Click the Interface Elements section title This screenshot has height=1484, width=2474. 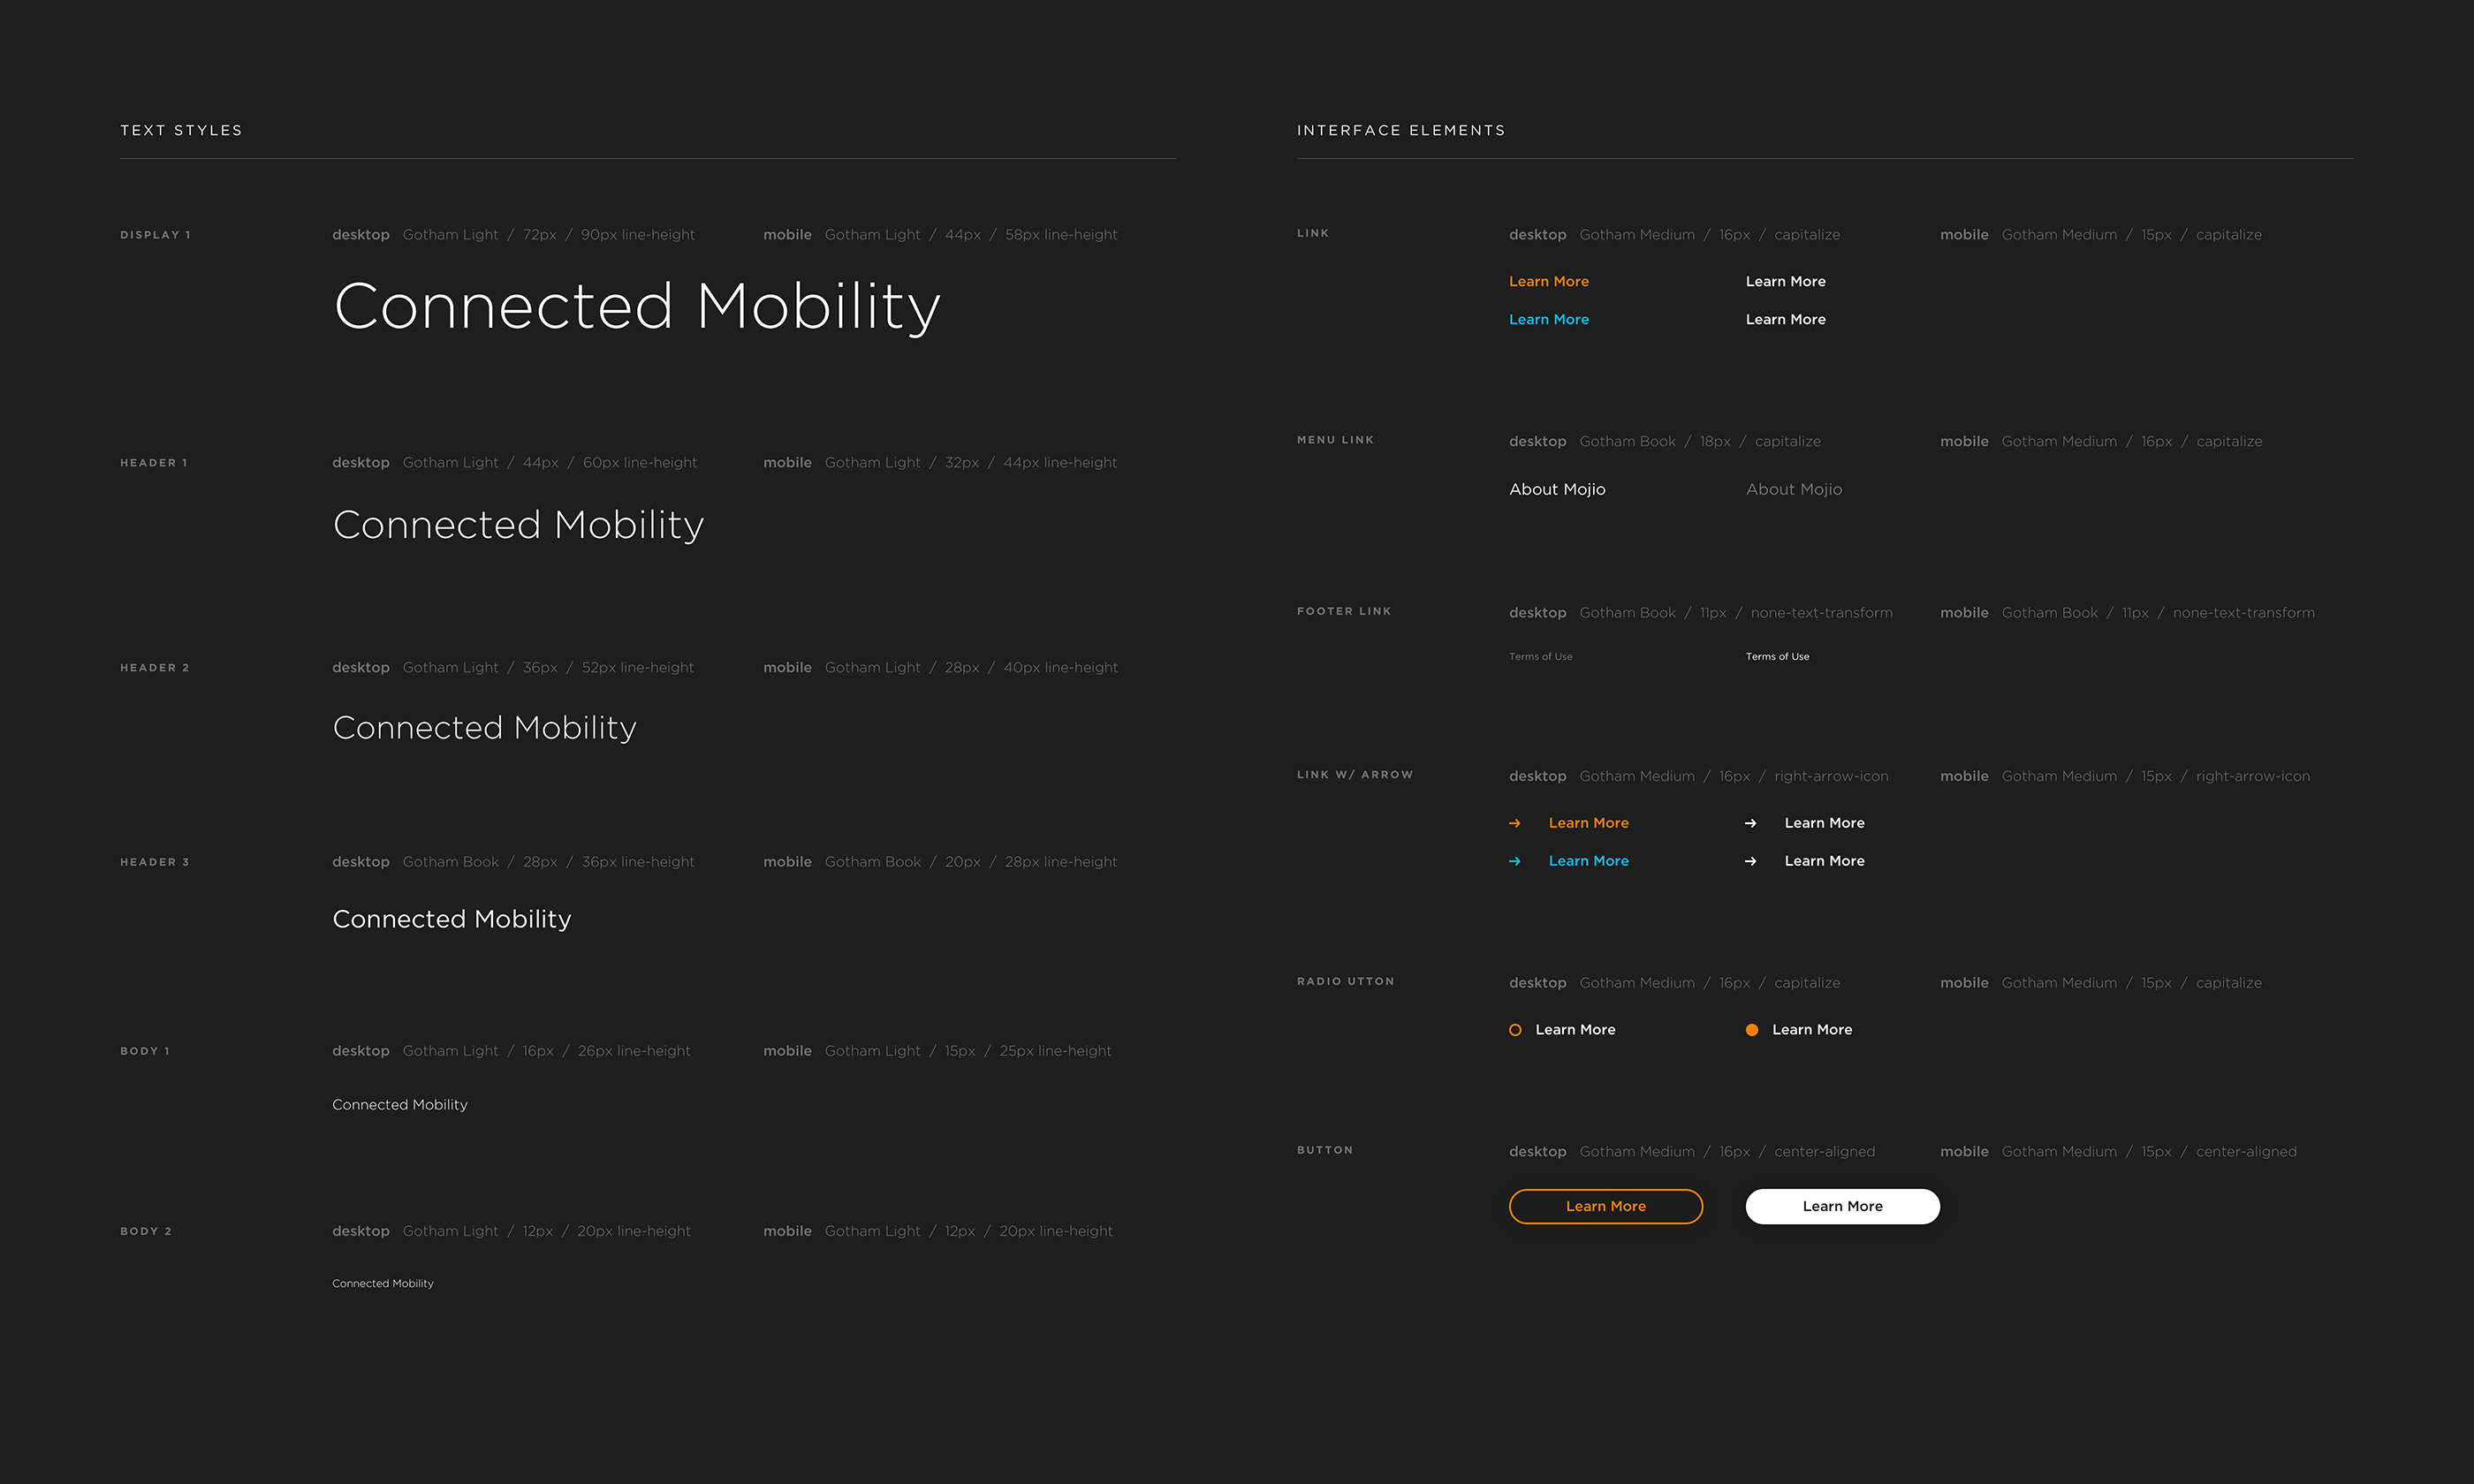click(x=1400, y=131)
